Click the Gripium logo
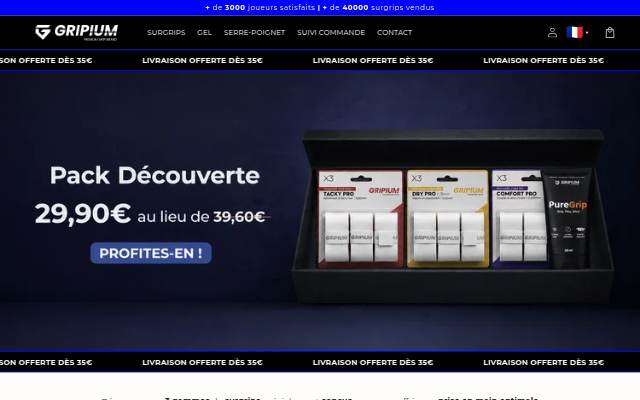The width and height of the screenshot is (640, 400). click(76, 32)
